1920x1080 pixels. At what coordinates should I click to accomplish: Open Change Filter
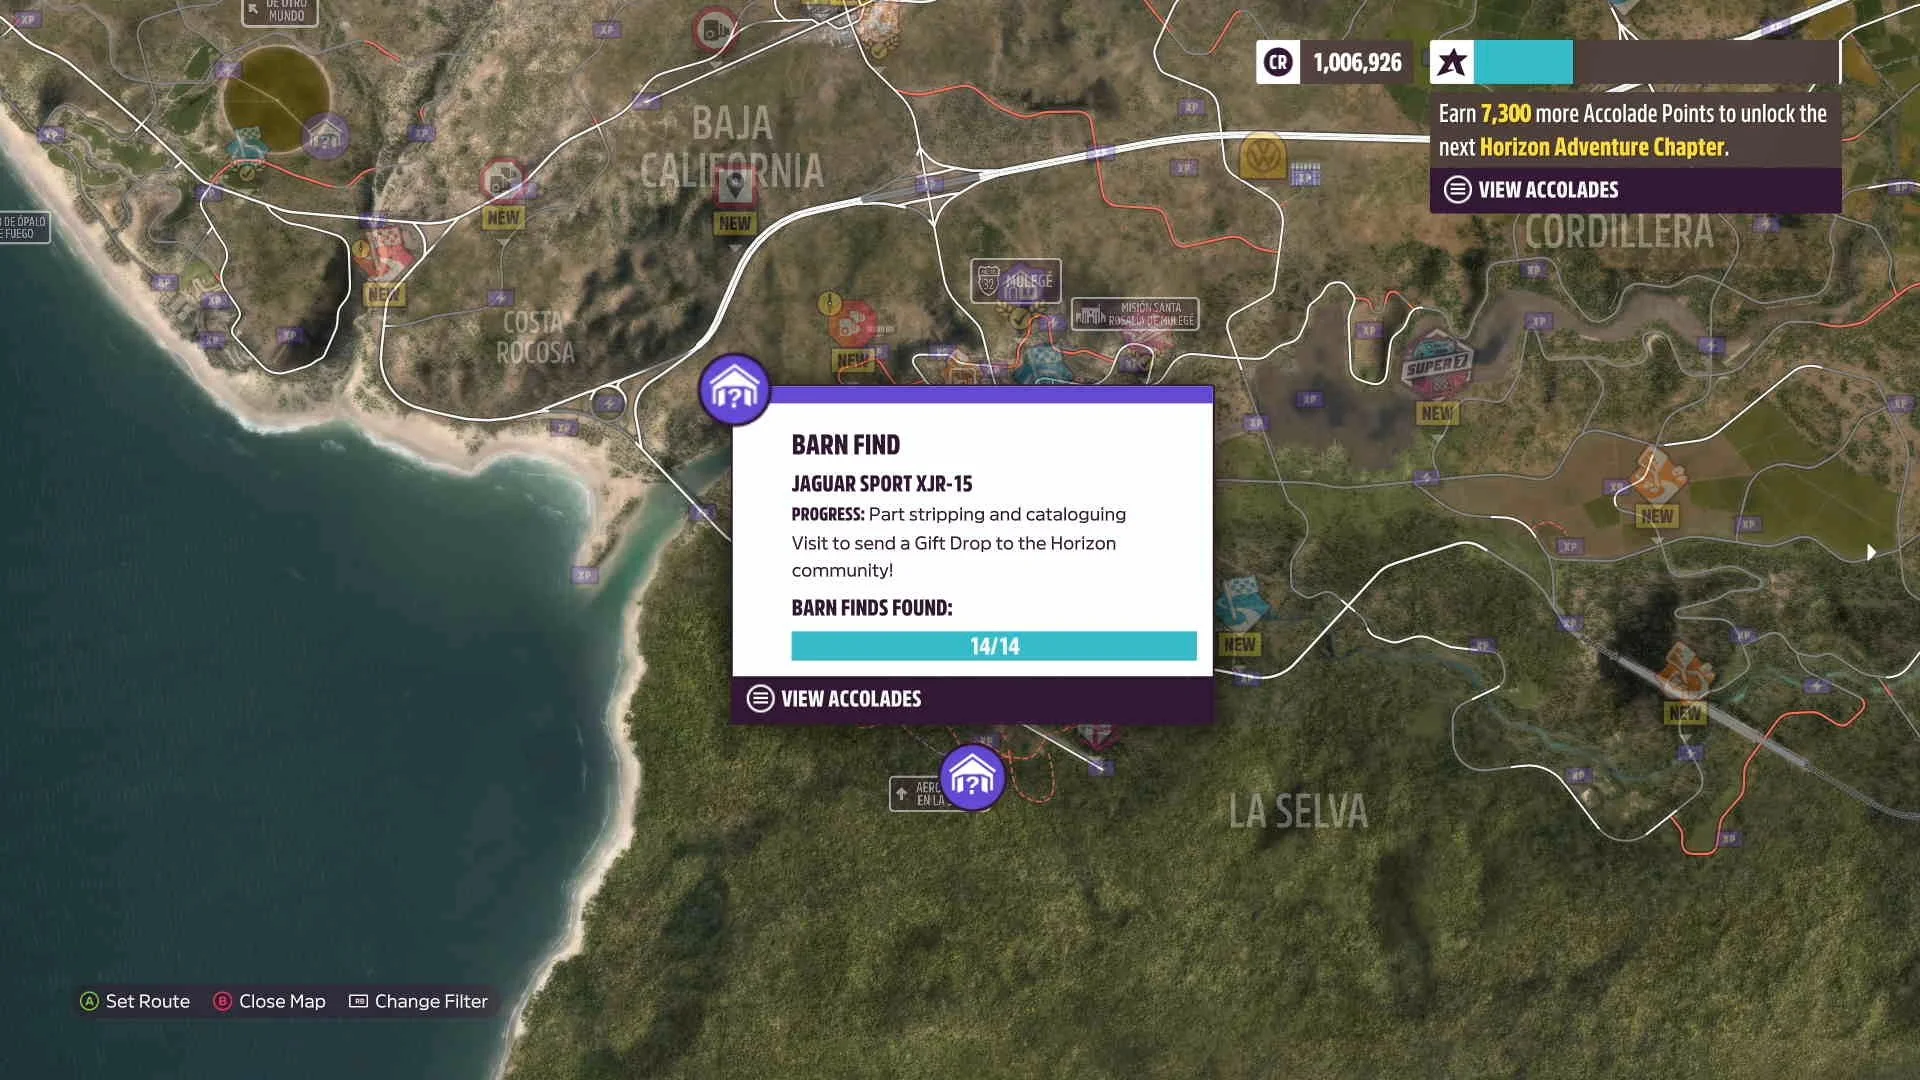point(418,1001)
